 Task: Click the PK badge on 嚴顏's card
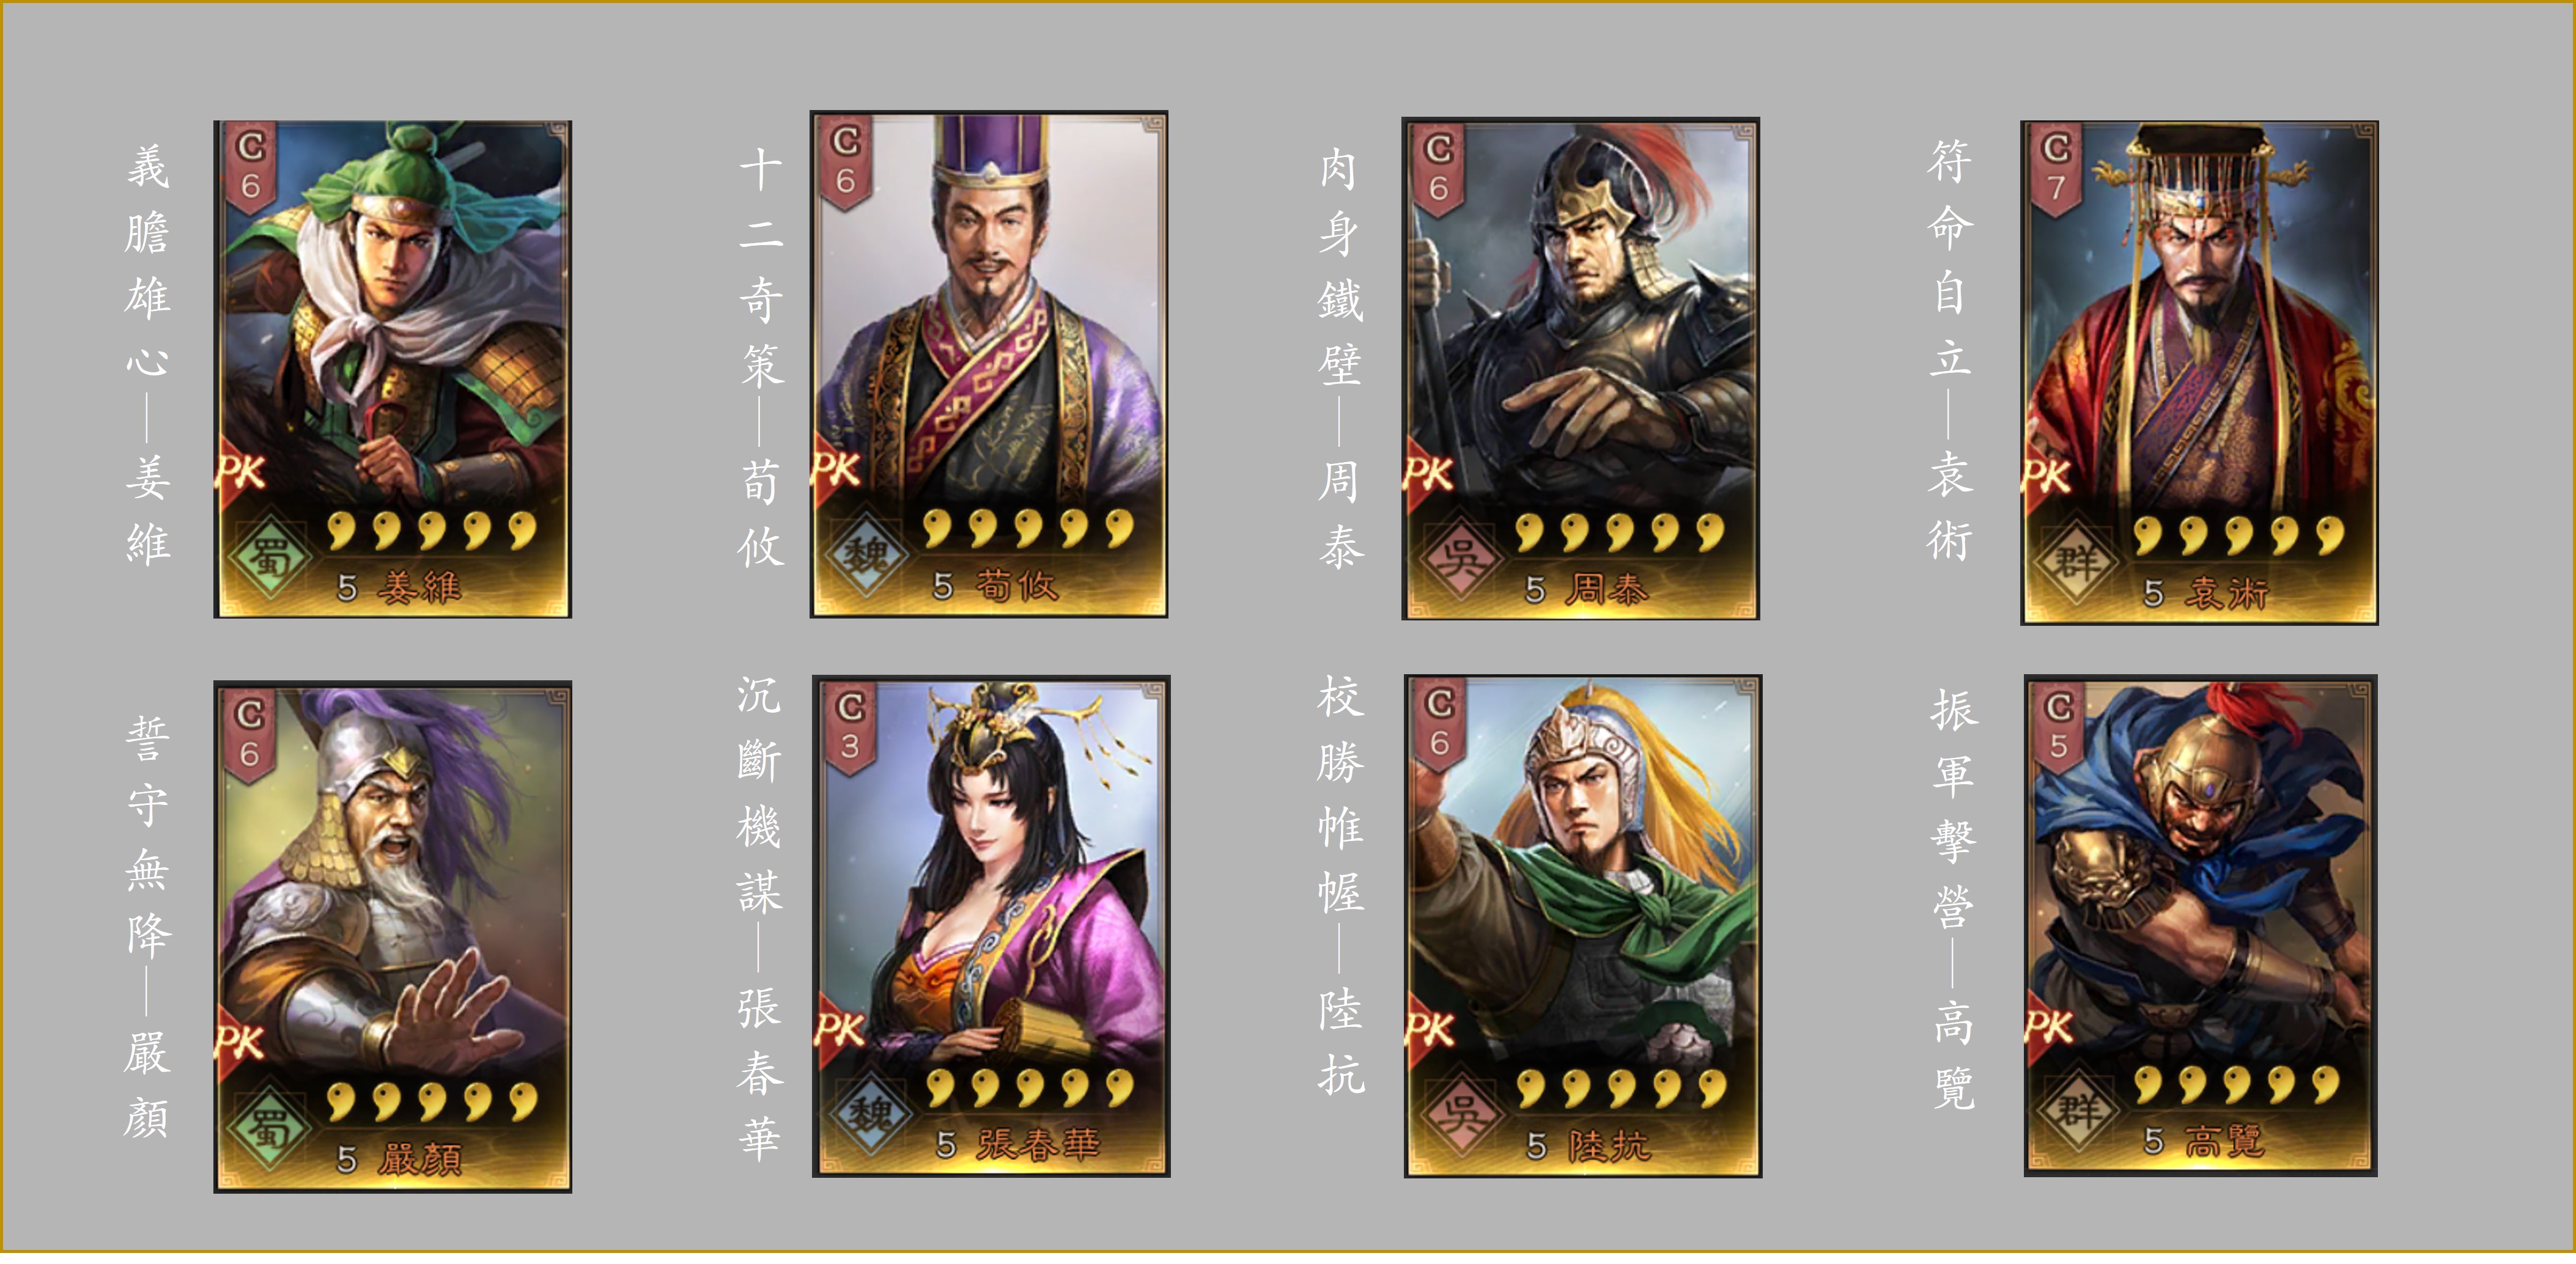coord(240,1042)
